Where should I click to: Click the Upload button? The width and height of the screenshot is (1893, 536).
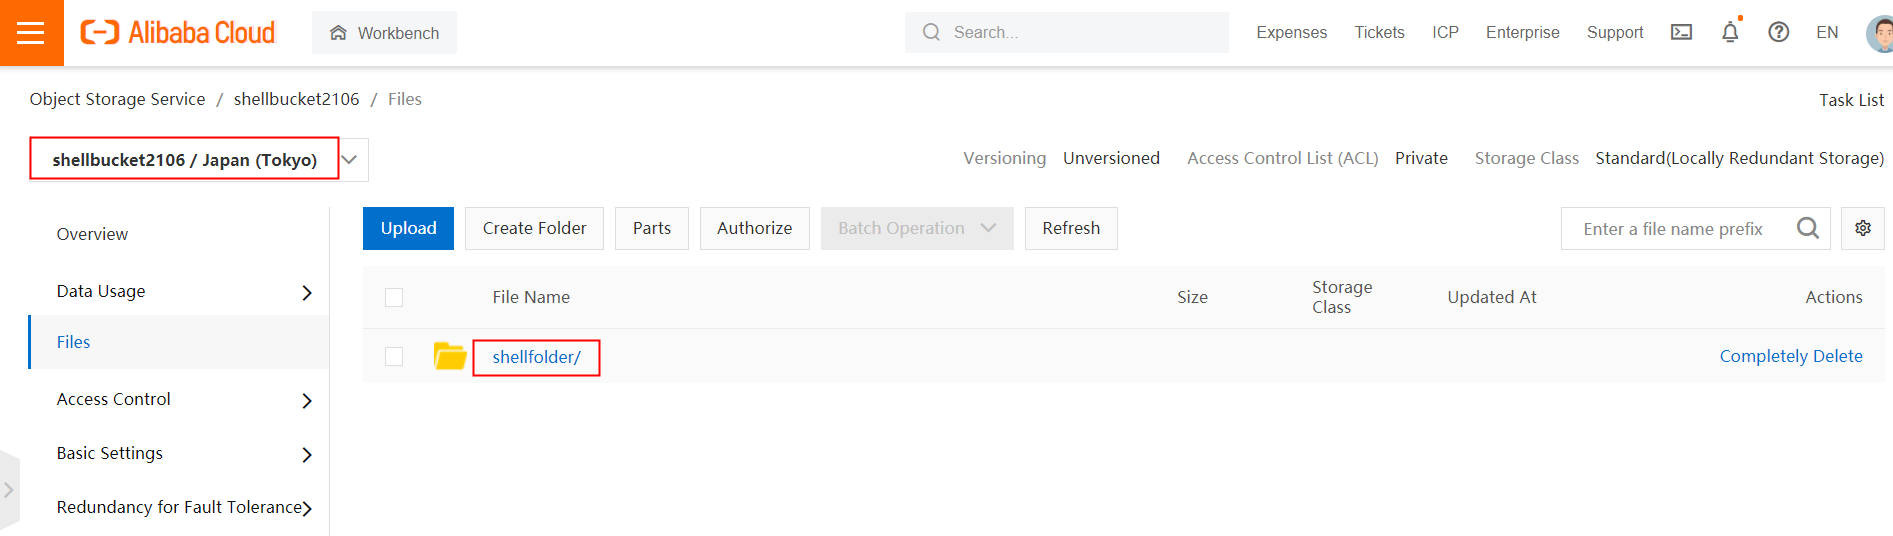[x=408, y=228]
